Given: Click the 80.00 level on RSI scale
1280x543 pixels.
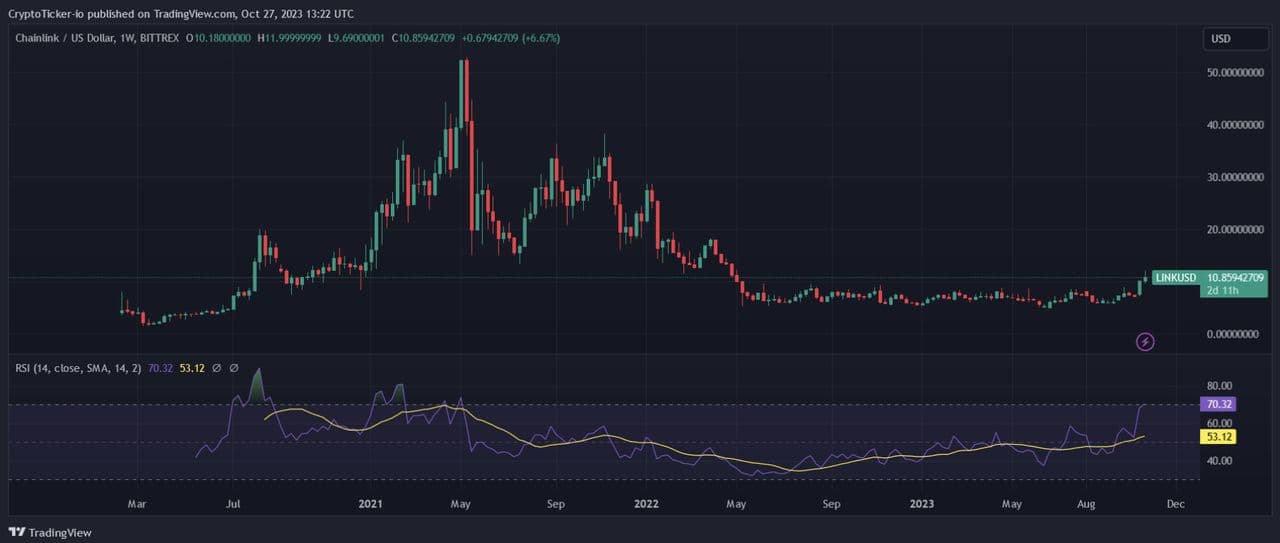Looking at the screenshot, I should point(1218,385).
